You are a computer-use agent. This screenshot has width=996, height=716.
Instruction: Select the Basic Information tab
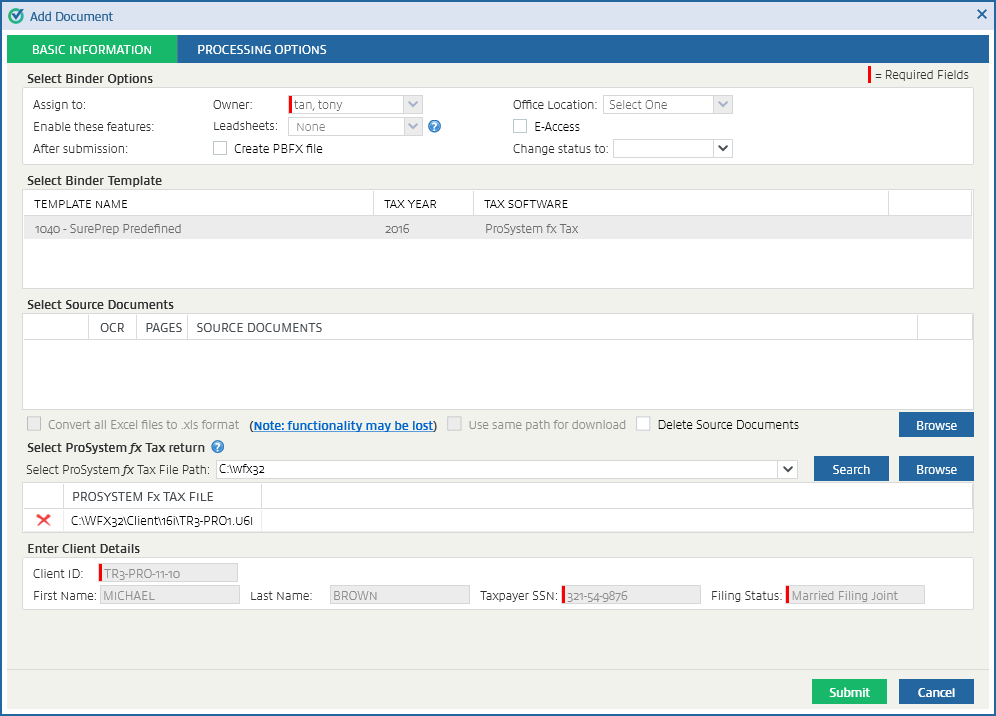click(92, 50)
